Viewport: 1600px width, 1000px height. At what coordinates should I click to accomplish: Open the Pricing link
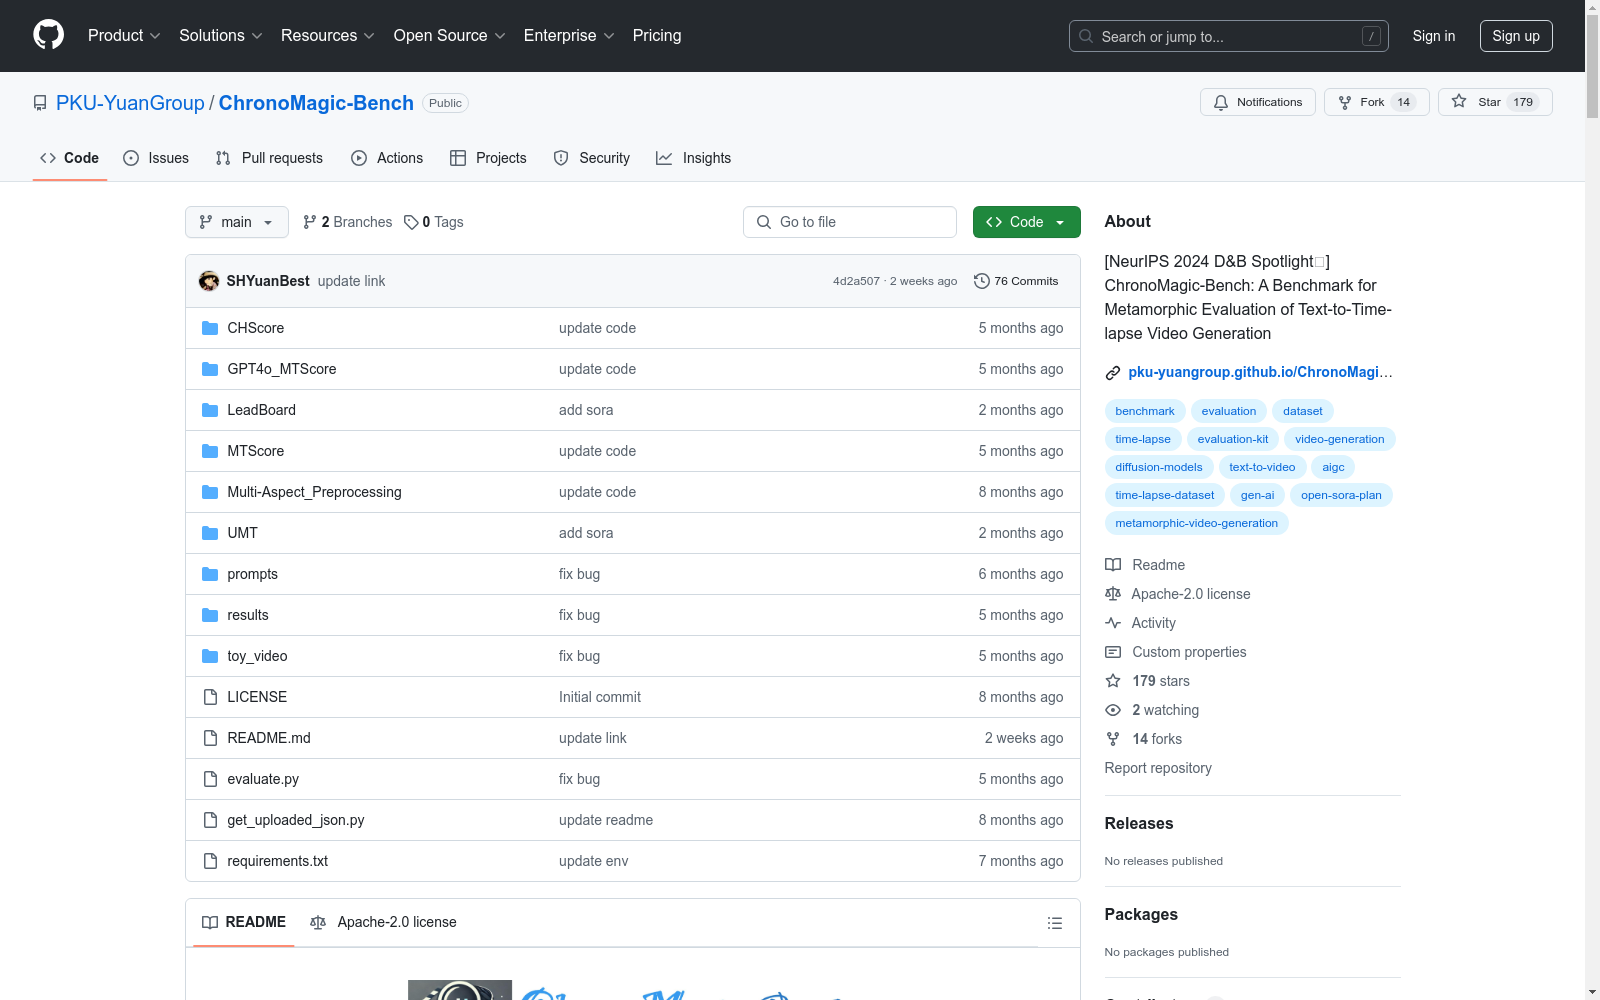pos(657,36)
